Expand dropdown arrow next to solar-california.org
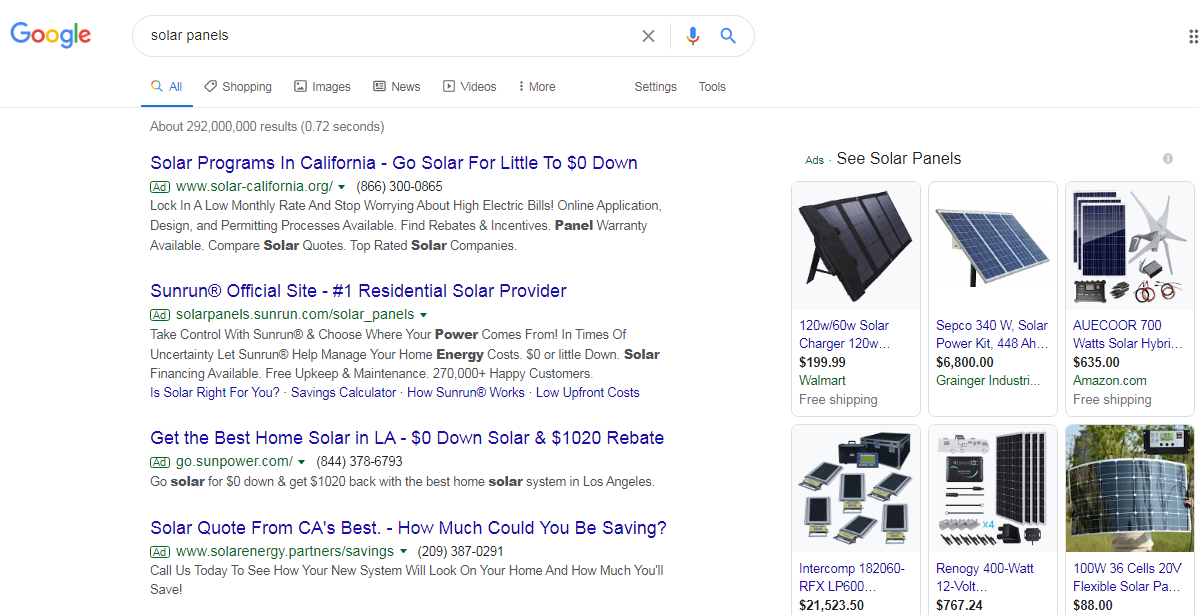 tap(342, 187)
